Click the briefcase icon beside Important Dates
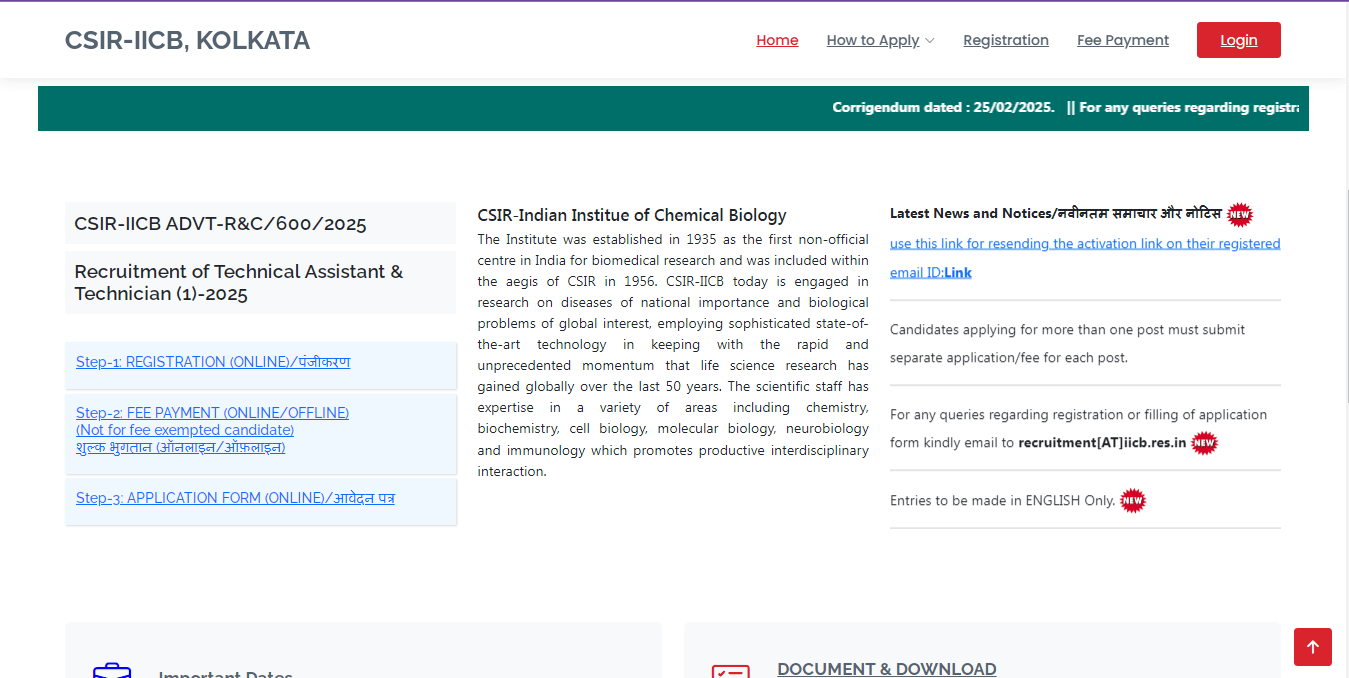 [112, 670]
